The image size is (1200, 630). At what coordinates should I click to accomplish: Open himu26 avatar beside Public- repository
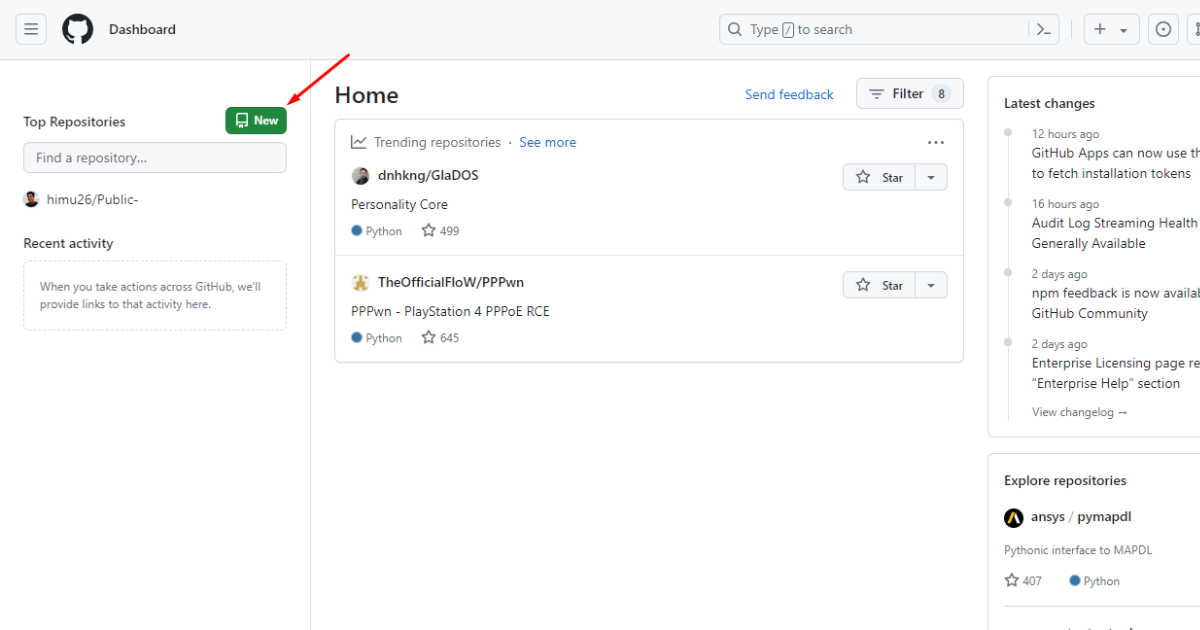point(31,199)
